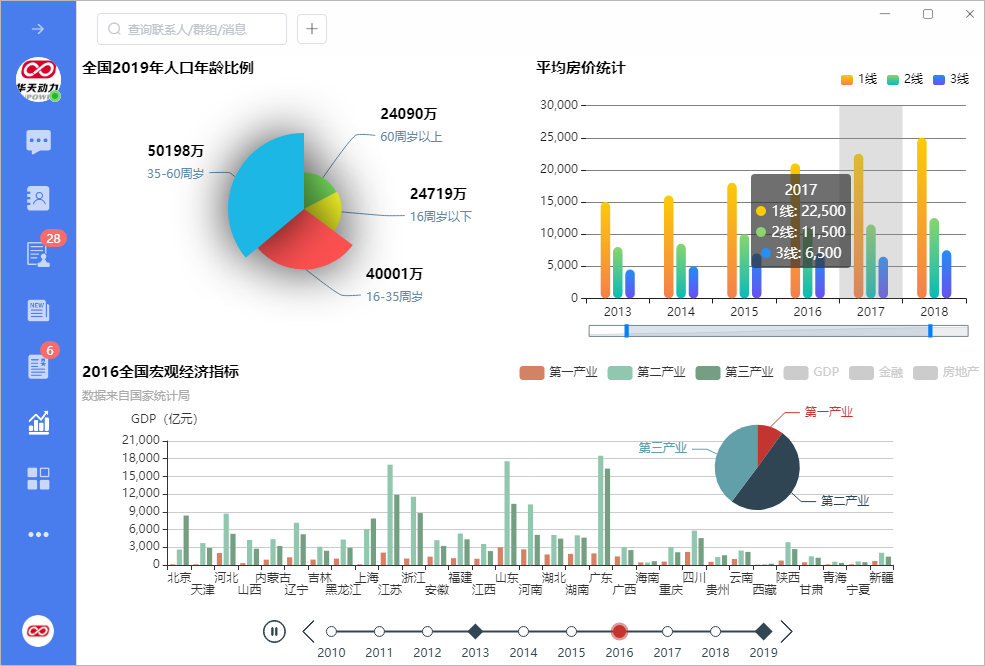985x666 pixels.
Task: Advance timeline with the right chevron
Action: pyautogui.click(x=787, y=631)
